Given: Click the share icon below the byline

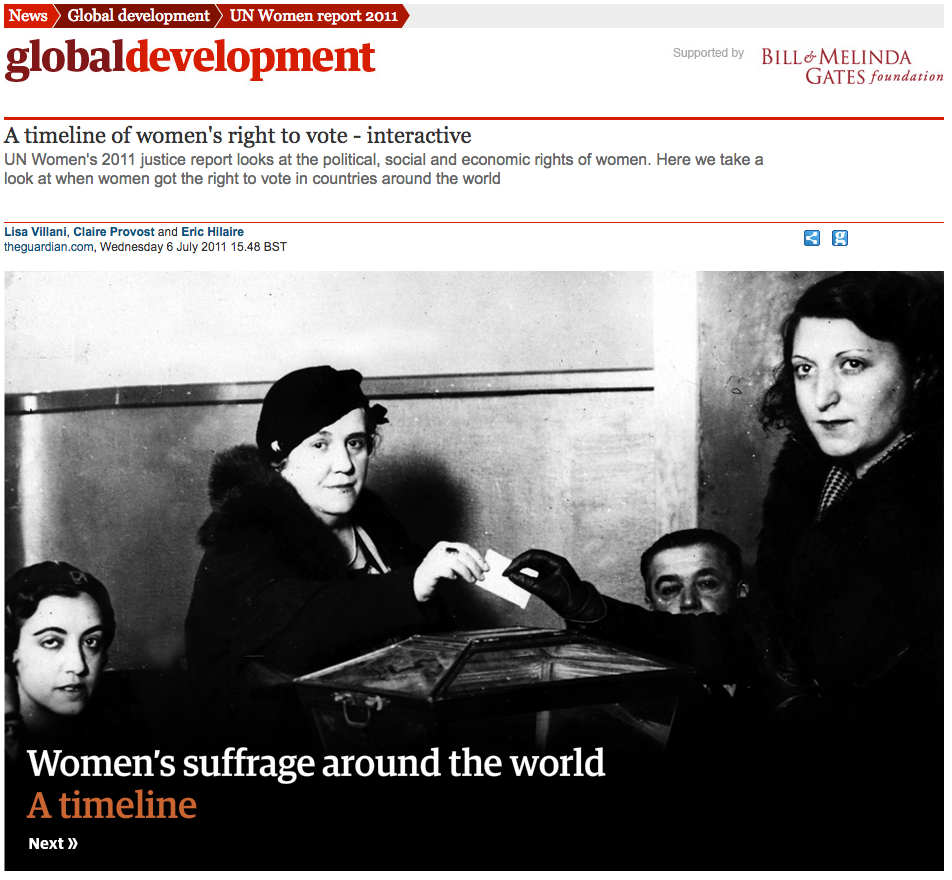Looking at the screenshot, I should (x=811, y=238).
